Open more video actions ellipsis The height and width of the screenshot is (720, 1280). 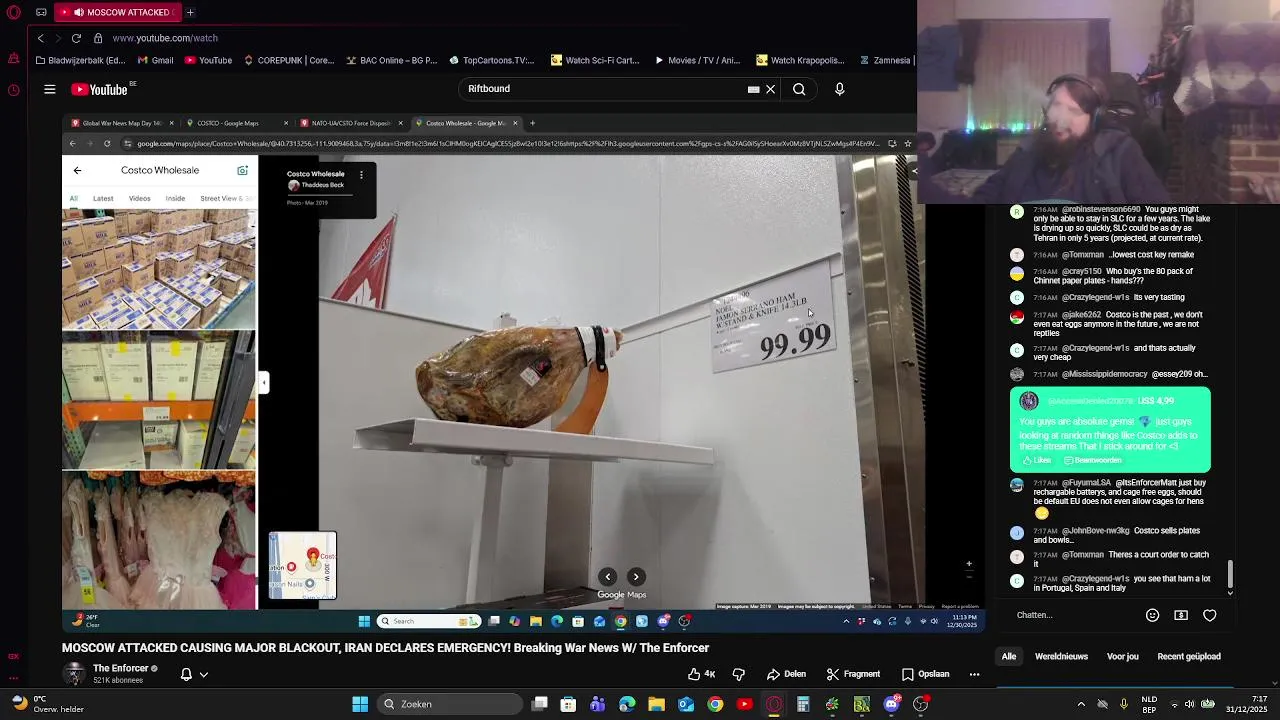point(974,674)
